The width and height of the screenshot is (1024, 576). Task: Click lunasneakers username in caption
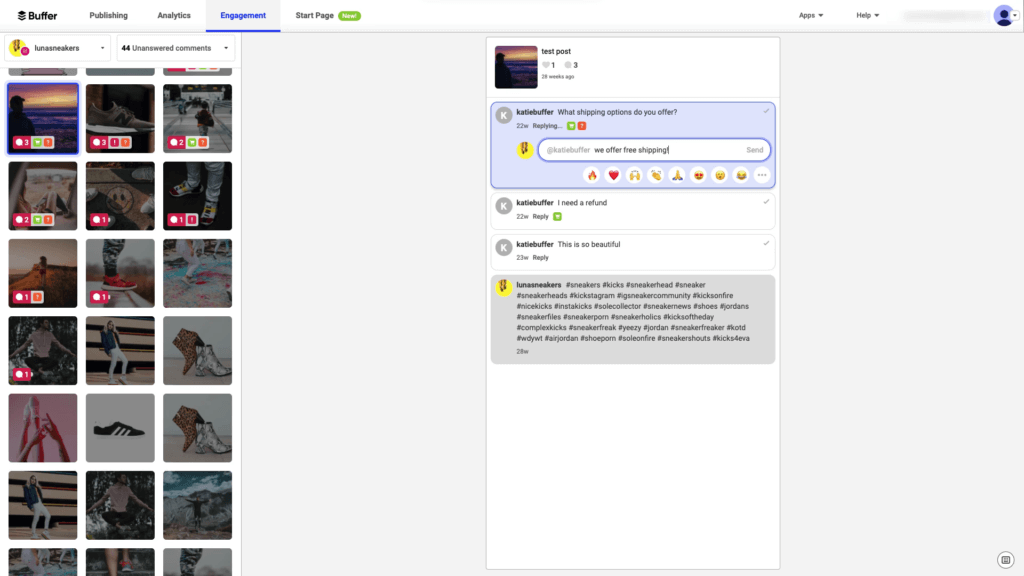[539, 285]
